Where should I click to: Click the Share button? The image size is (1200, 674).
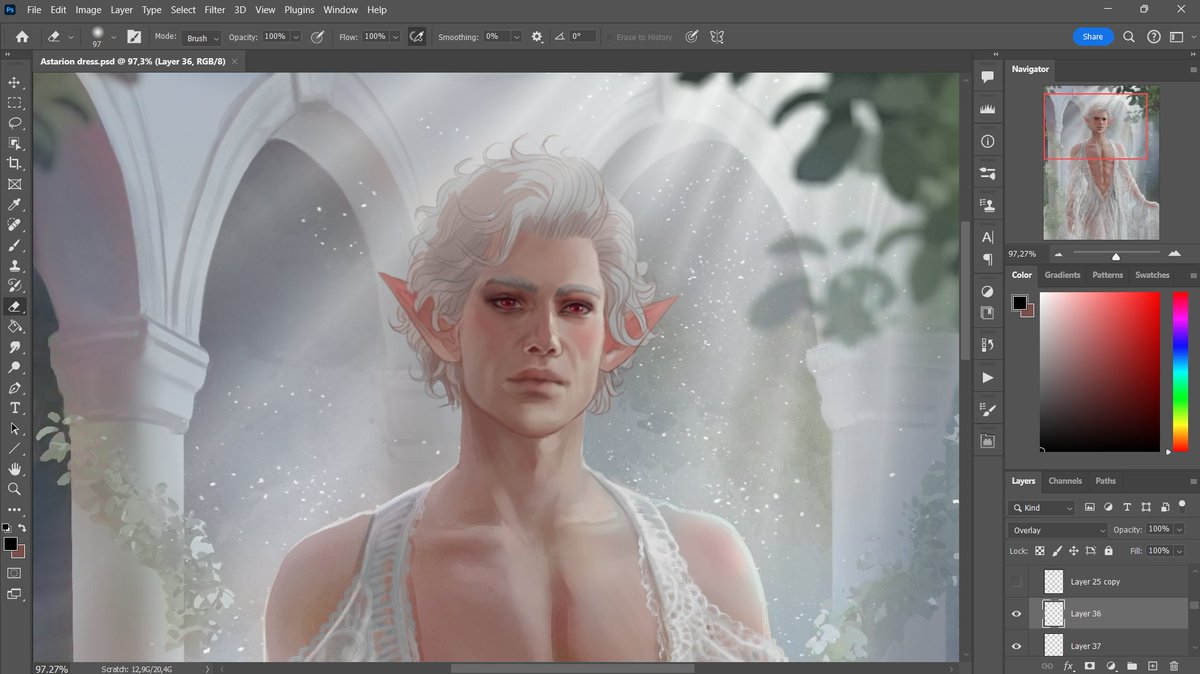tap(1092, 35)
